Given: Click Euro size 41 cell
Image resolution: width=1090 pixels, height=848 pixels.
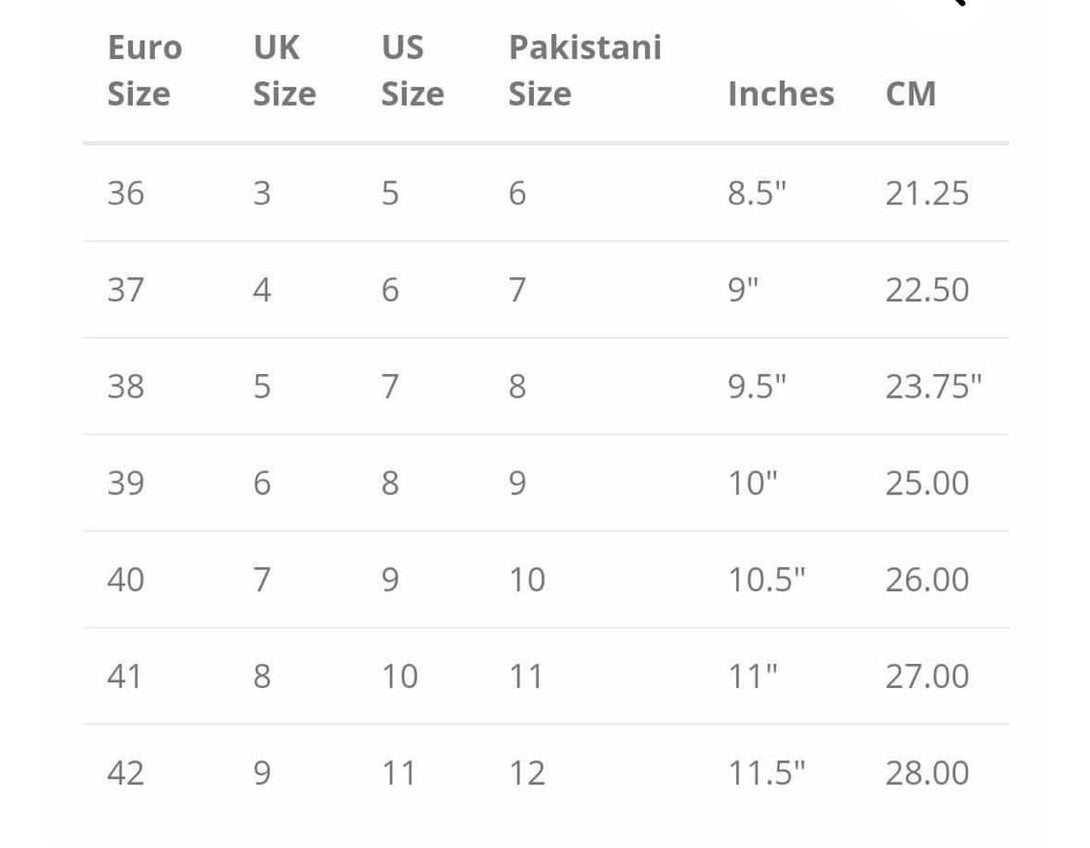Looking at the screenshot, I should 125,677.
